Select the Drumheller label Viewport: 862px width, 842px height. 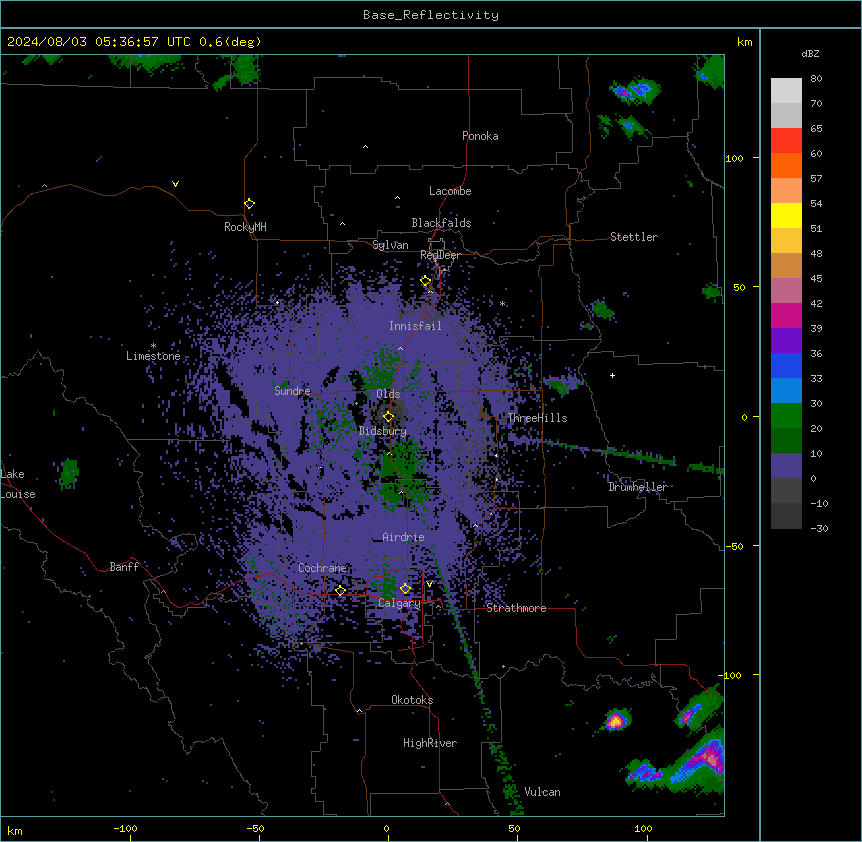pos(638,487)
